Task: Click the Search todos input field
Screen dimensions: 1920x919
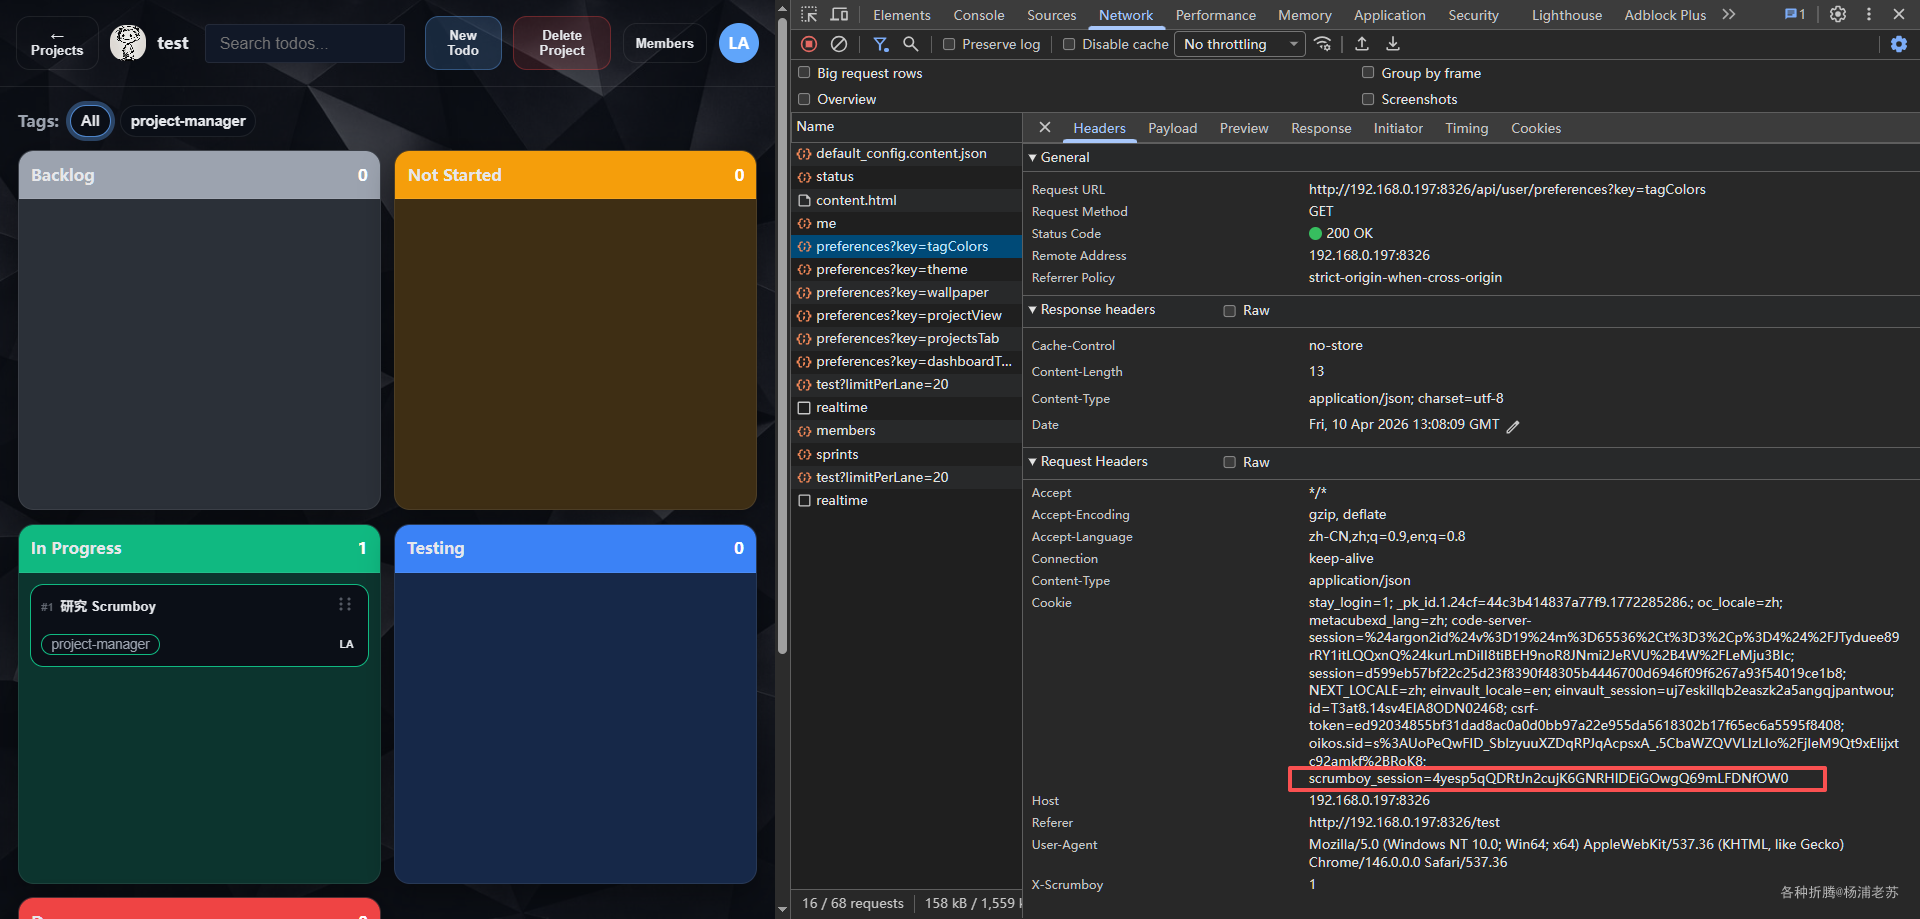Action: click(x=305, y=43)
